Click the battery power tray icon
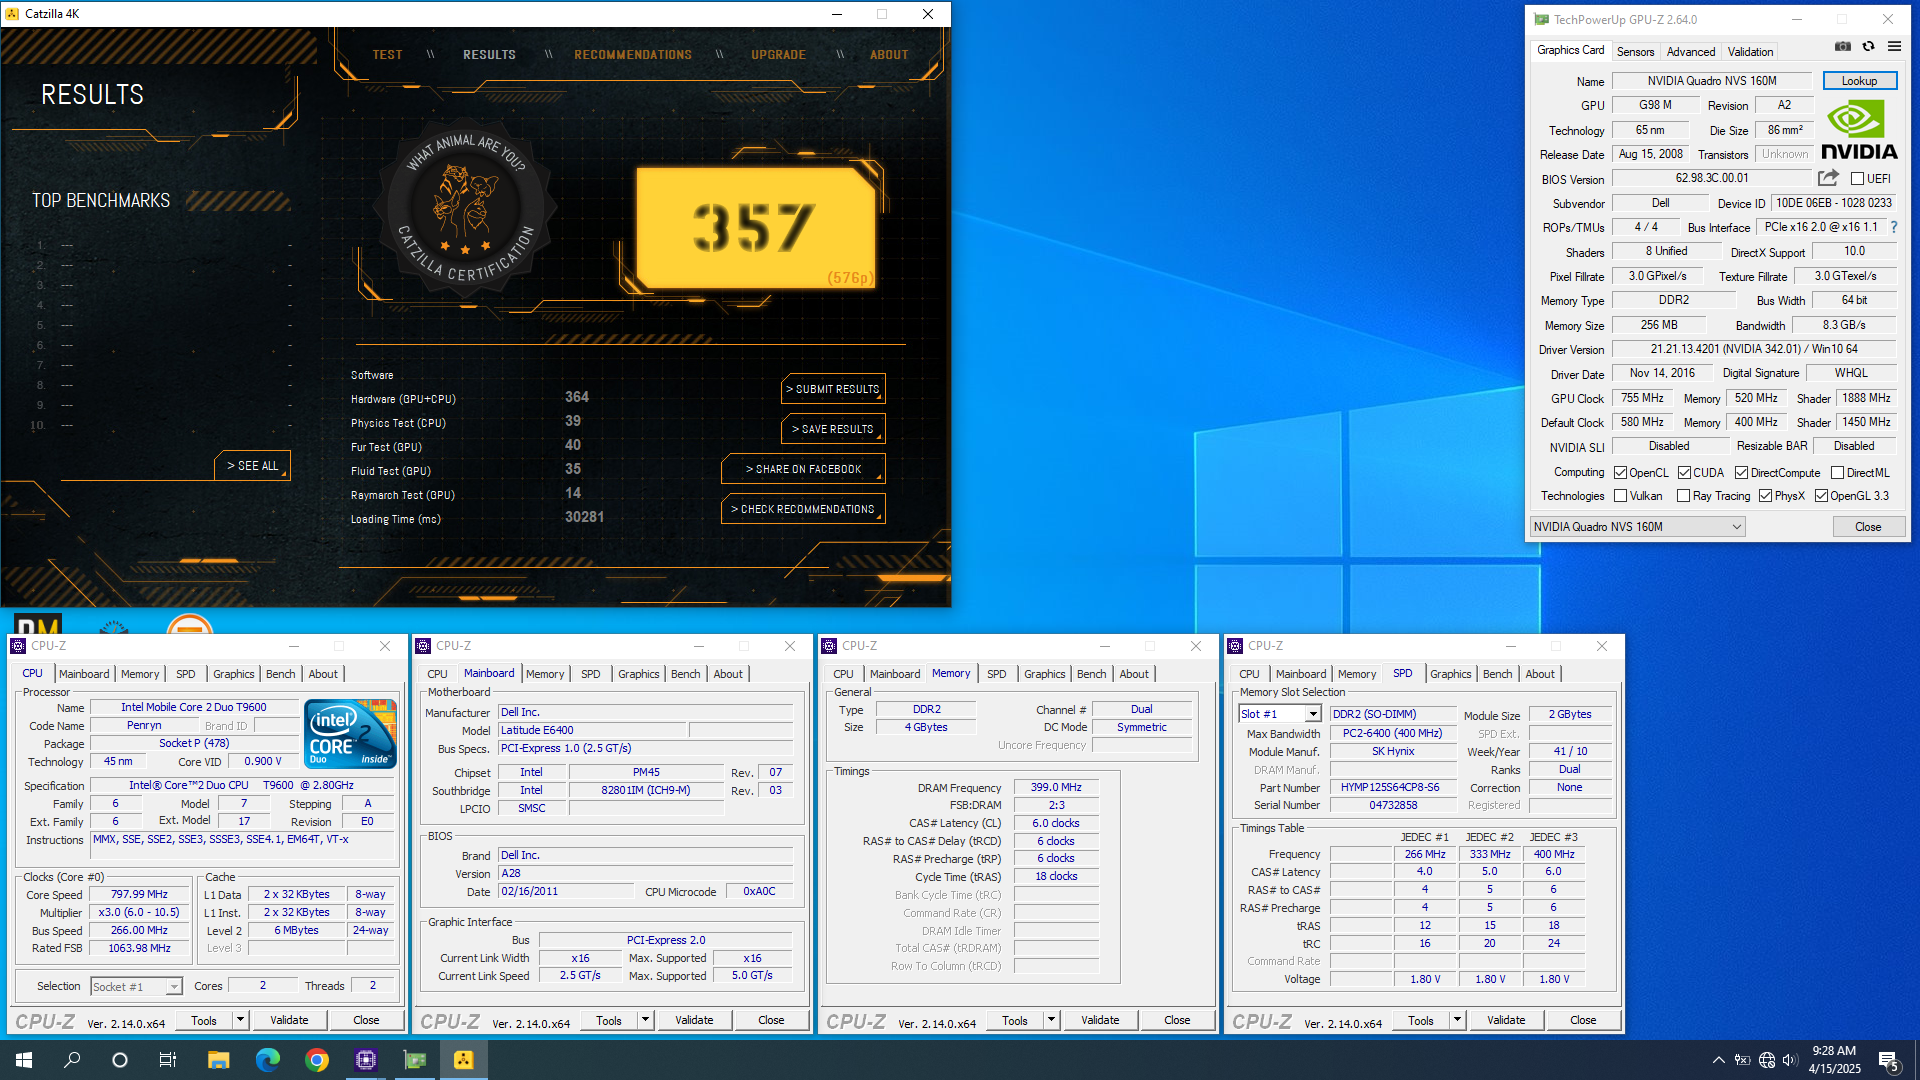The image size is (1920, 1080). click(1742, 1060)
